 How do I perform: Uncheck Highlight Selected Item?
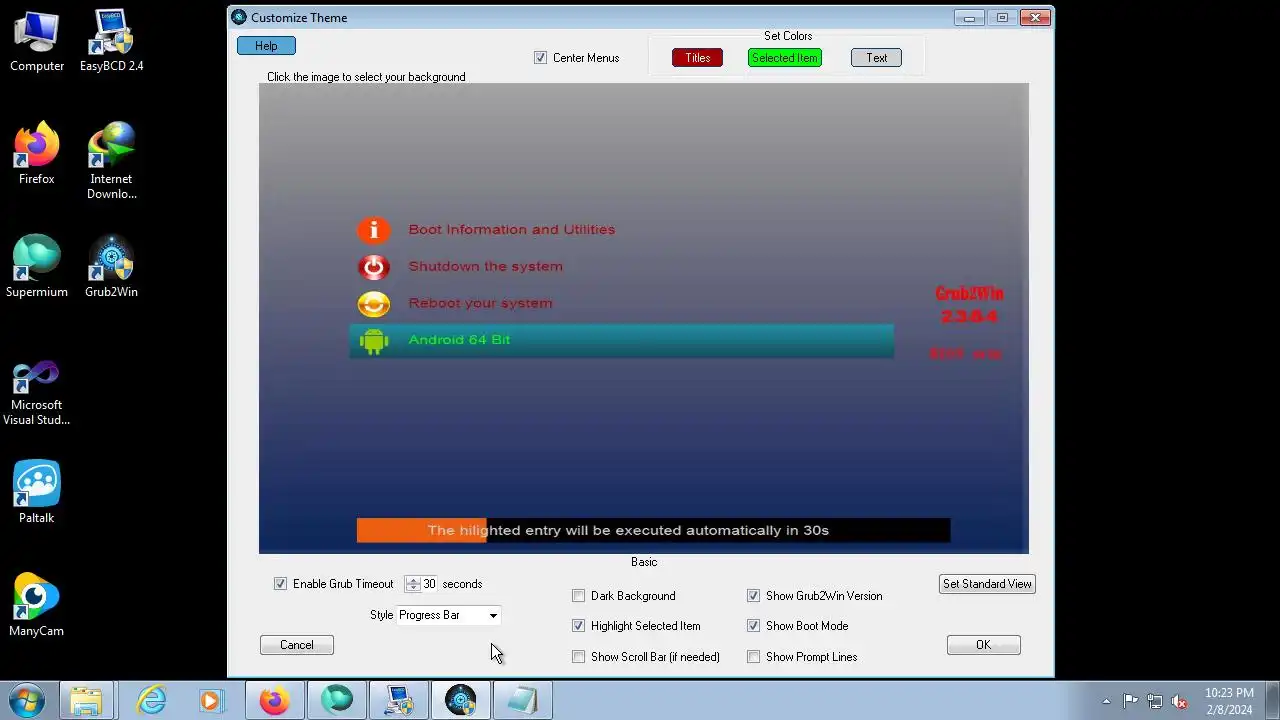578,626
